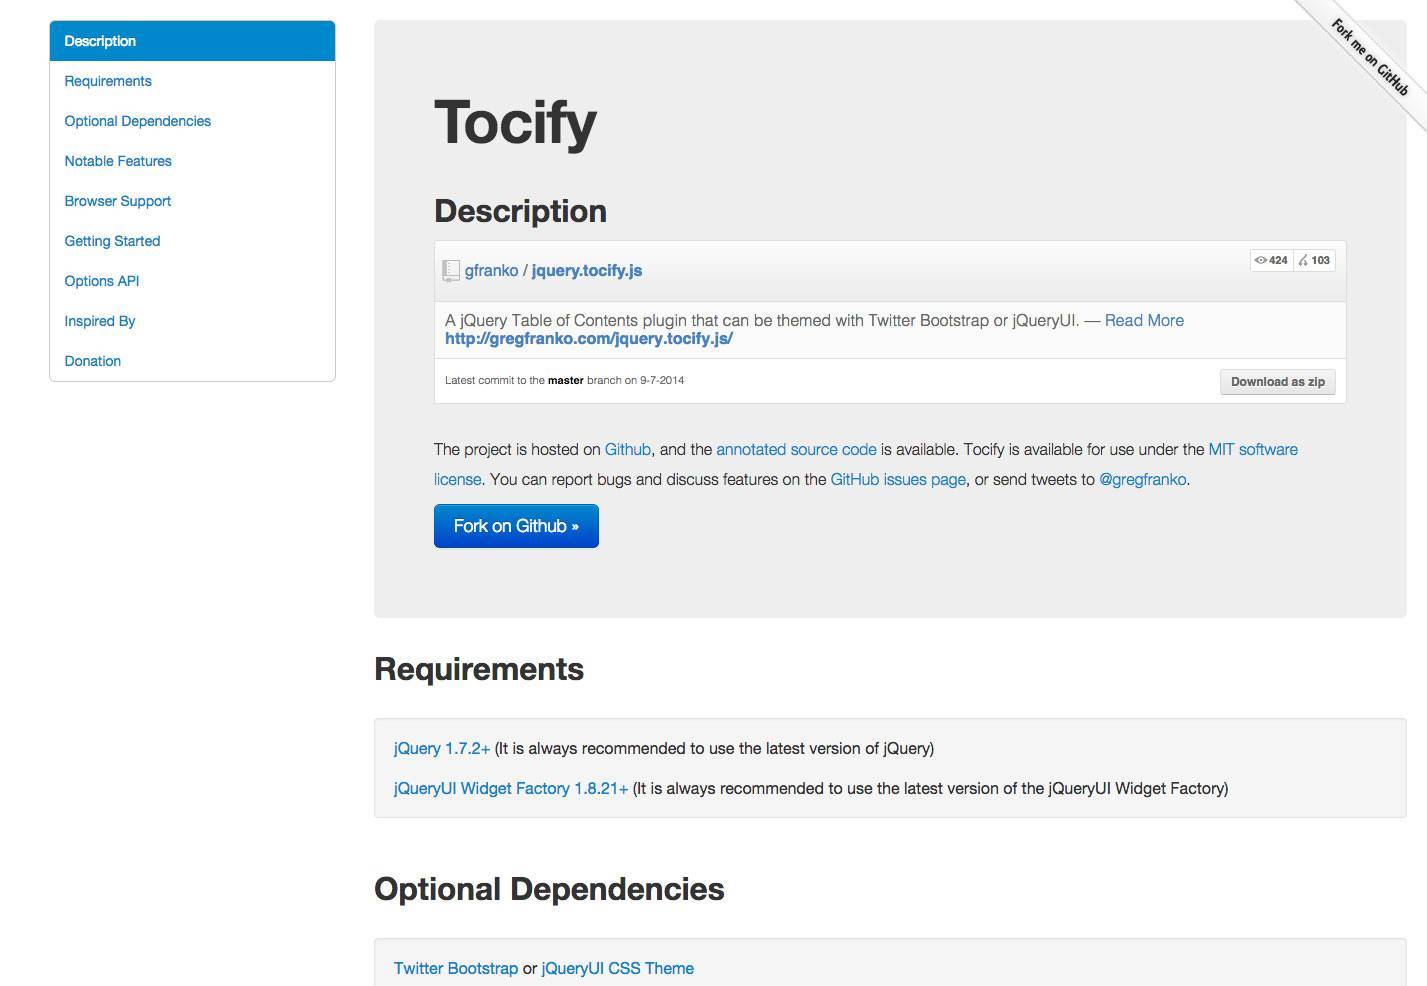Open the jQuery 1.7.2+ requirement link
Image resolution: width=1427 pixels, height=986 pixels.
(442, 748)
